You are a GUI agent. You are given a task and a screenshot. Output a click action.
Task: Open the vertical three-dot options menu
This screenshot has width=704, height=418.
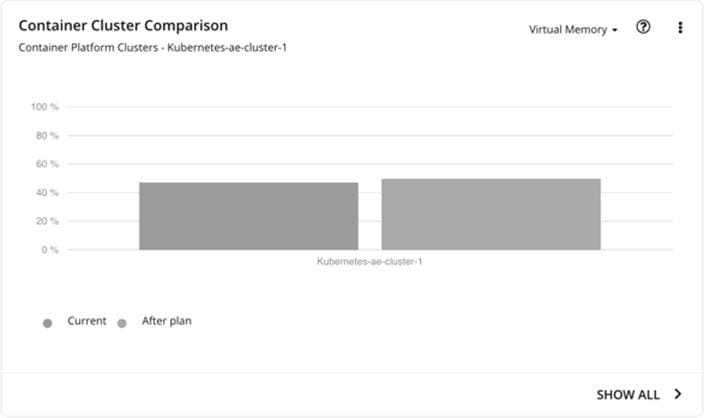point(680,27)
